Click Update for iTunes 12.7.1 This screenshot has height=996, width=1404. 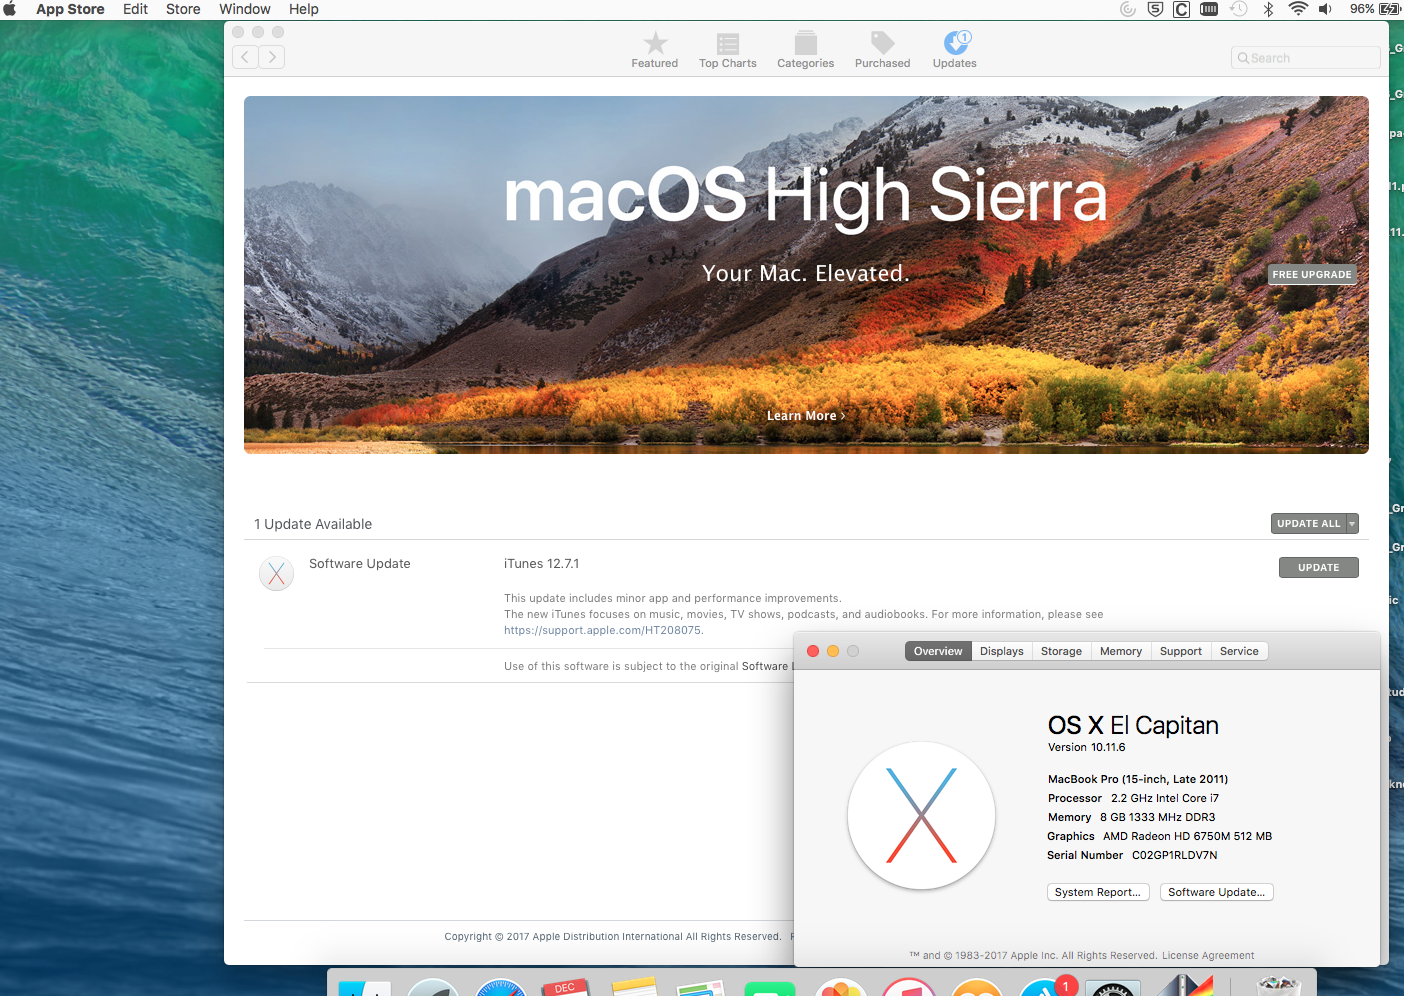tap(1318, 568)
